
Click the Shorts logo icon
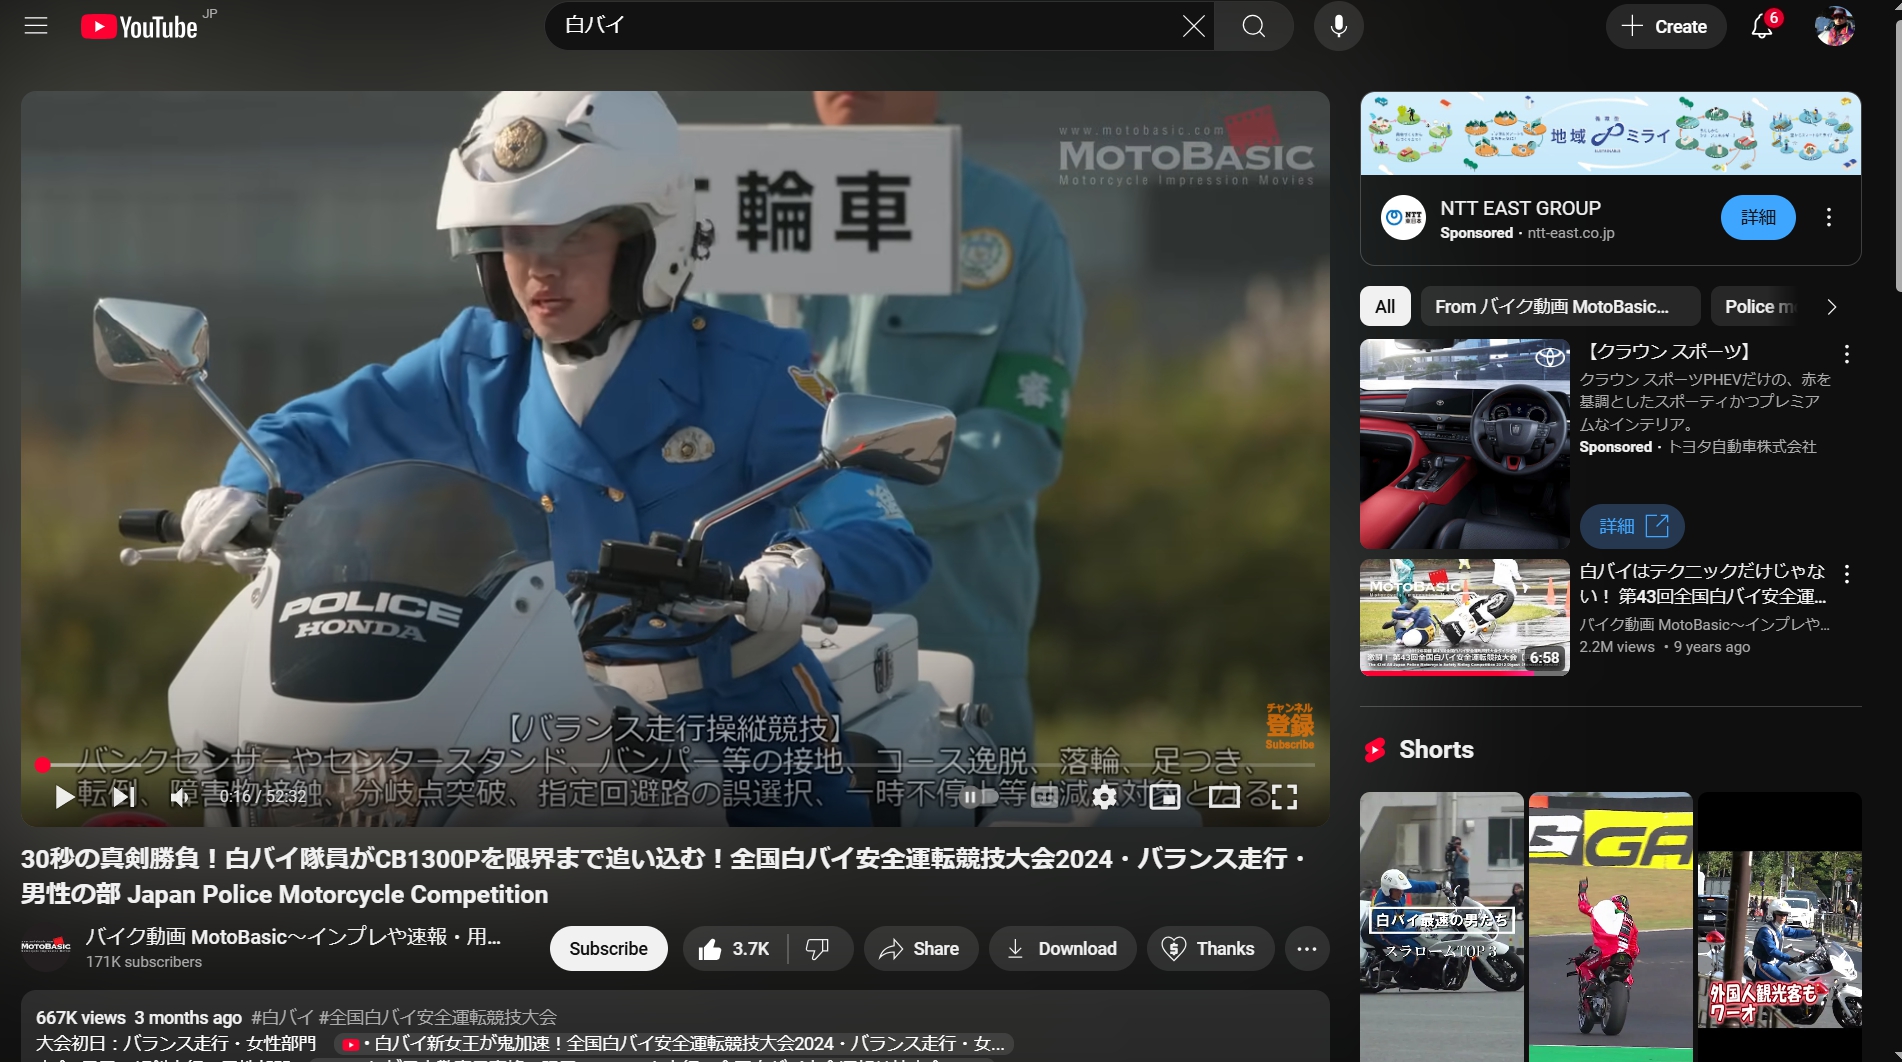click(x=1376, y=750)
